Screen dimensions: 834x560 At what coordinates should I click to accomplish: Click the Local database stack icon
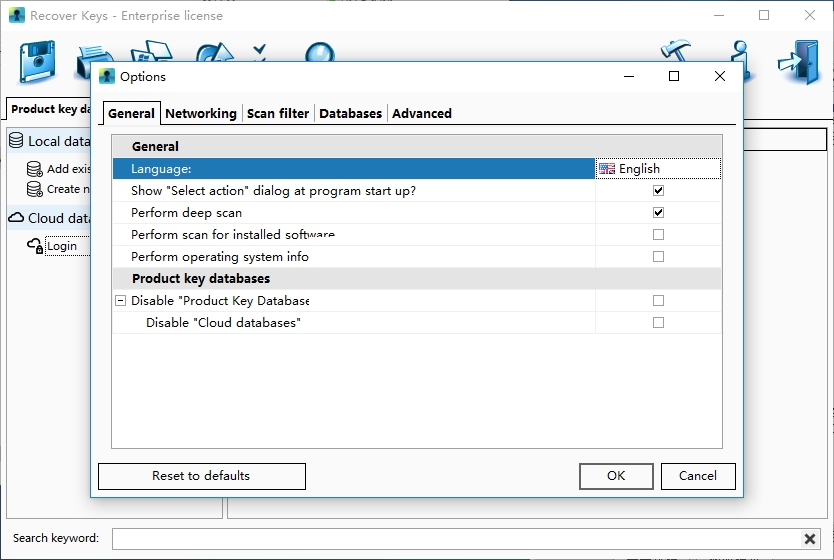point(16,141)
